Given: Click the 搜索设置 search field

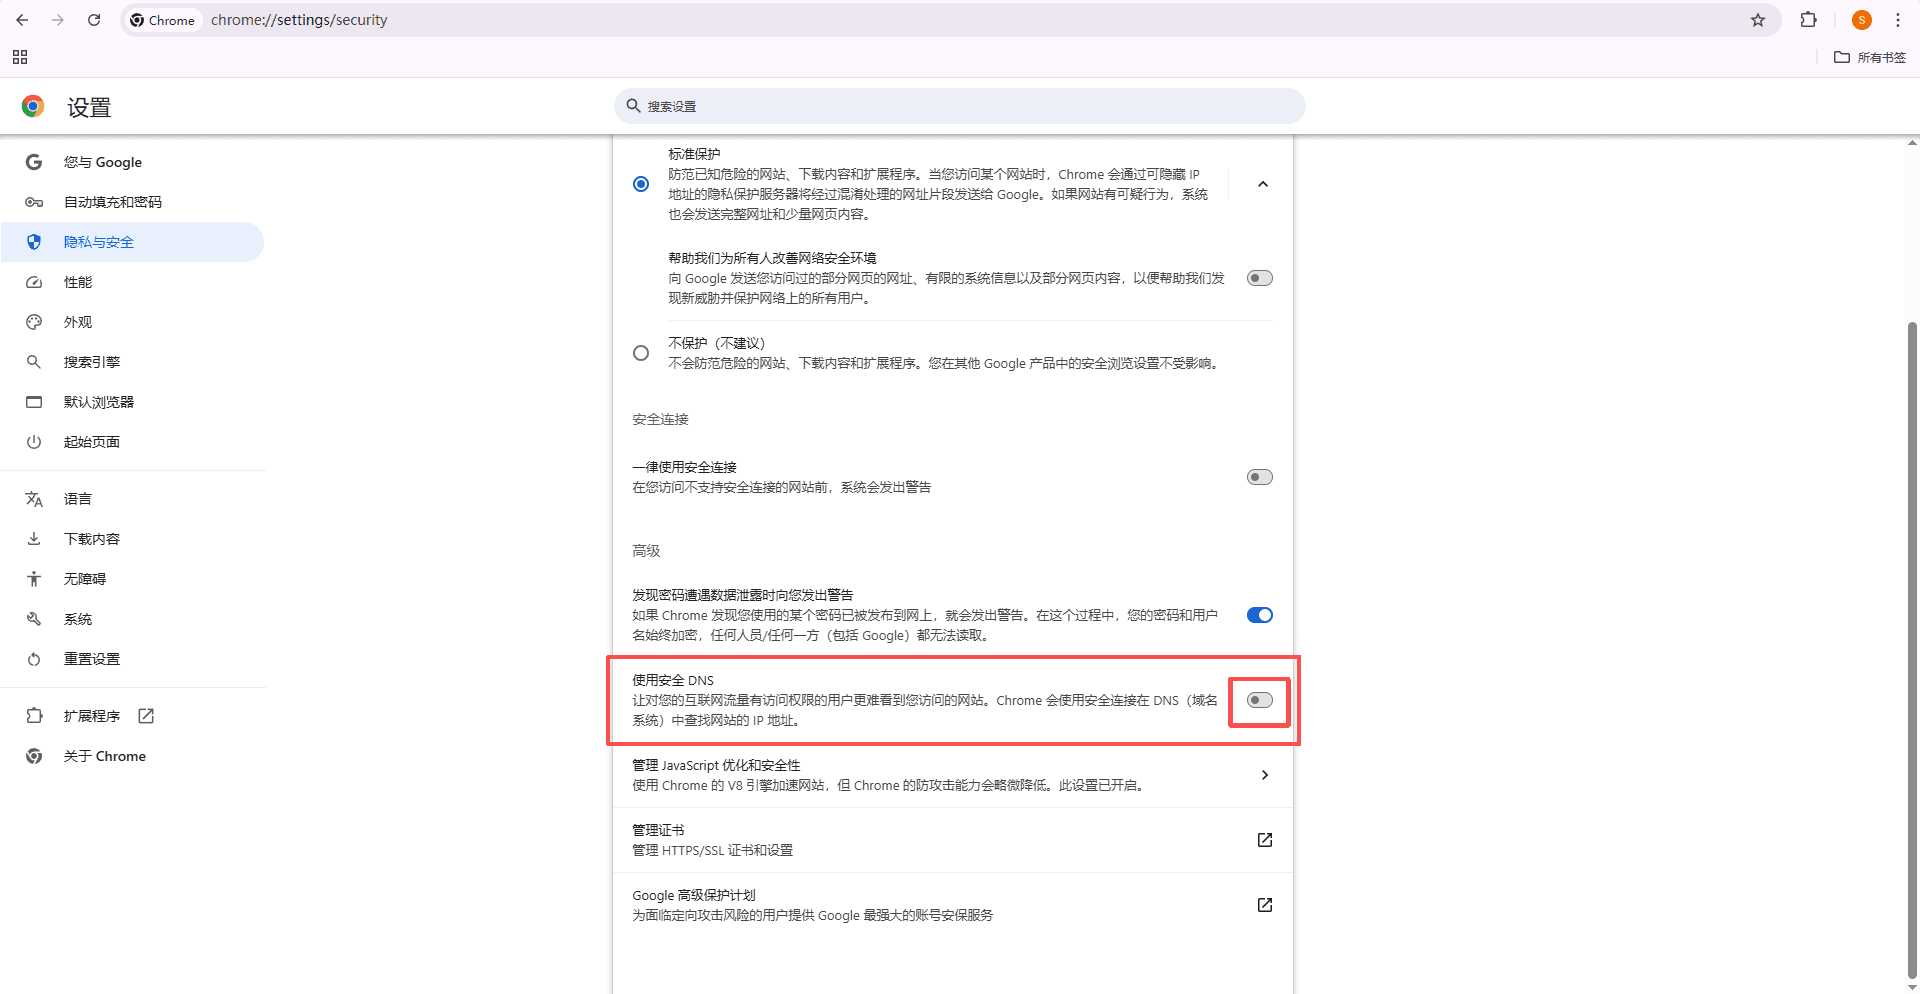Looking at the screenshot, I should tap(958, 106).
